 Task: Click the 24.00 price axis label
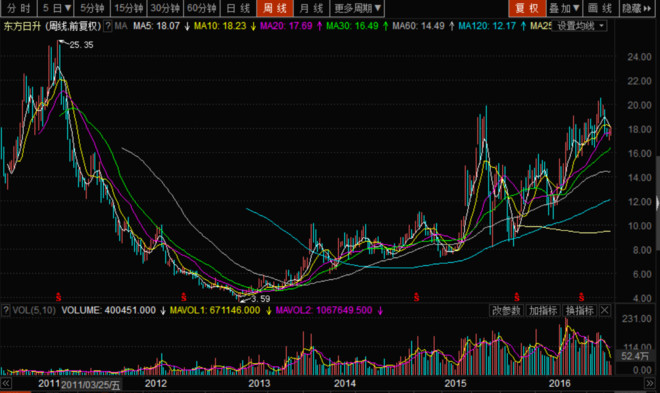(639, 57)
